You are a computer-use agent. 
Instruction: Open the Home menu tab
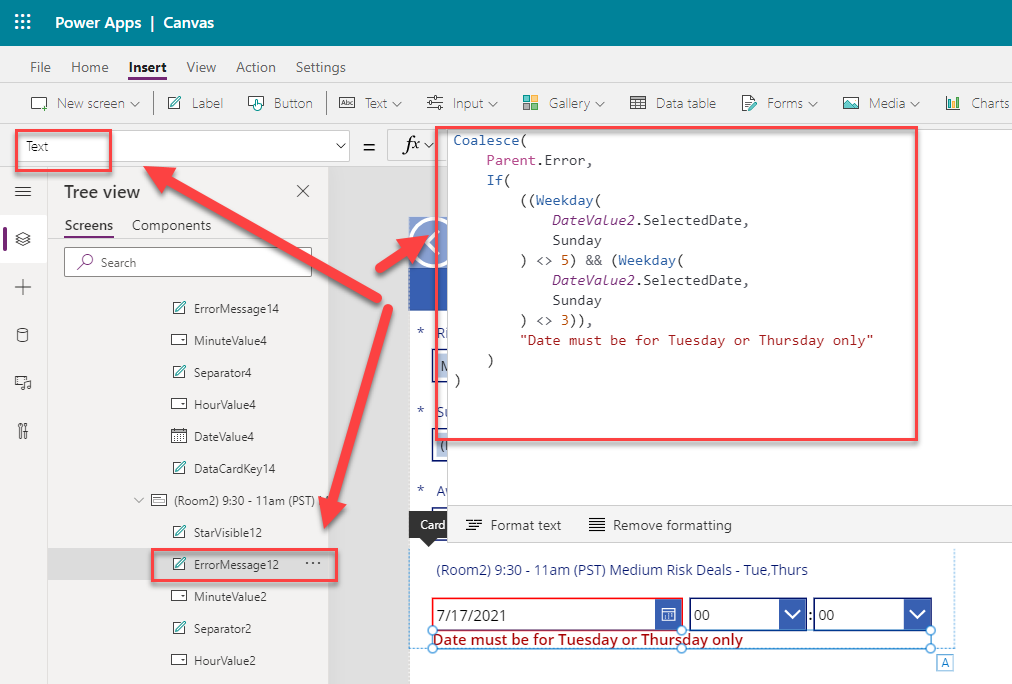(90, 67)
